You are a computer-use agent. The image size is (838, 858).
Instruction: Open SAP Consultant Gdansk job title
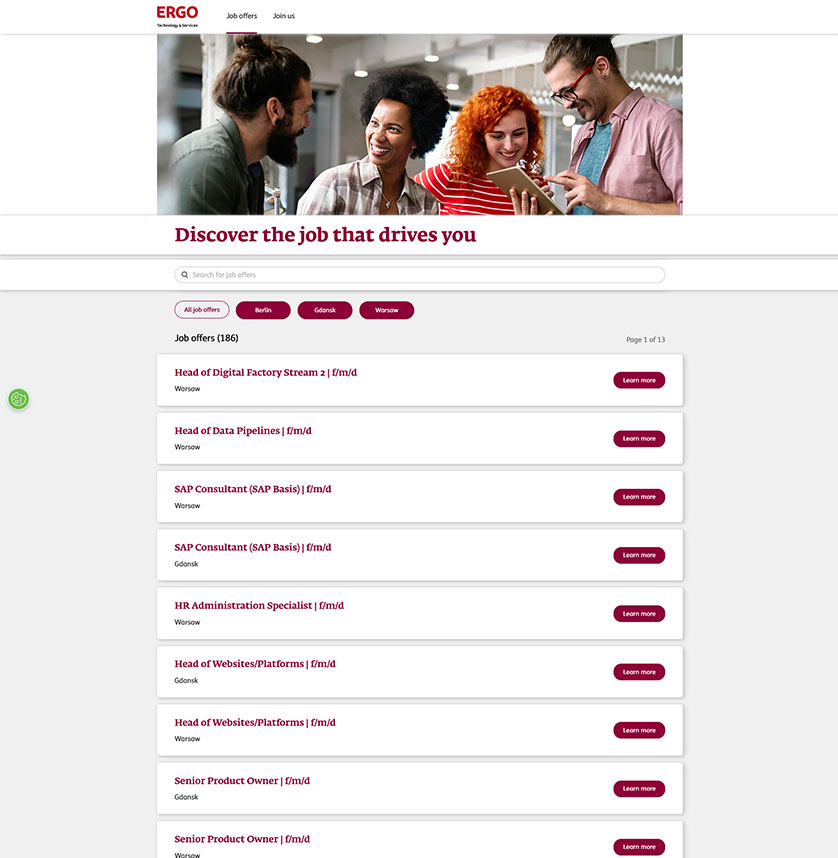point(253,547)
